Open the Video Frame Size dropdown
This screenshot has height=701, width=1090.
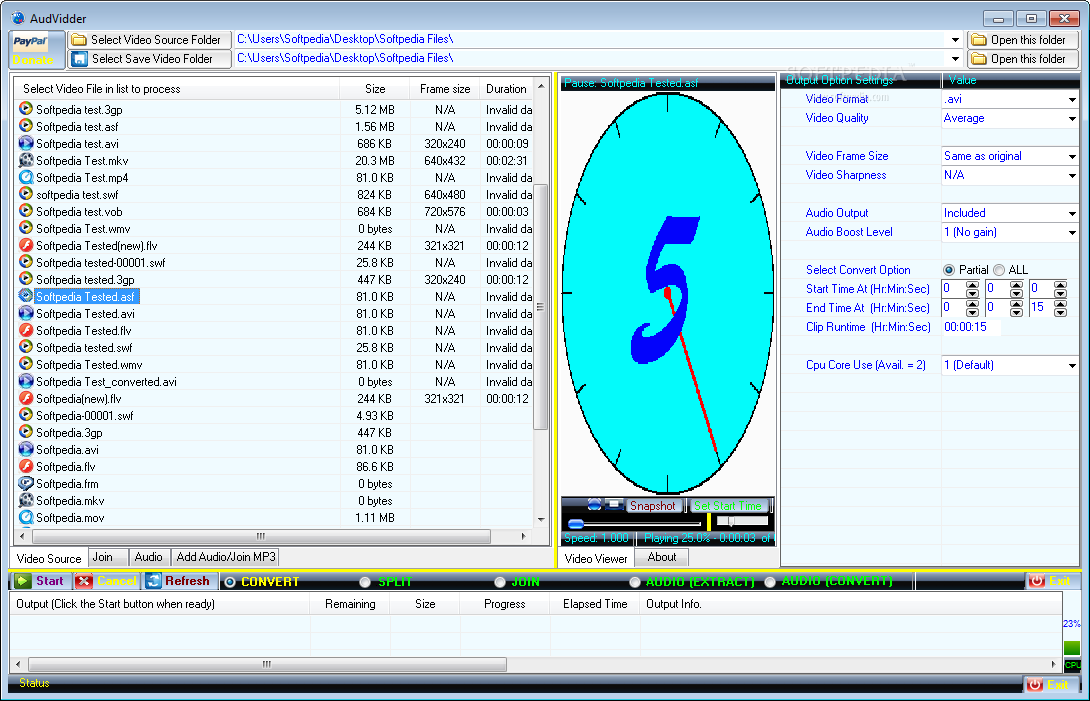click(1072, 156)
